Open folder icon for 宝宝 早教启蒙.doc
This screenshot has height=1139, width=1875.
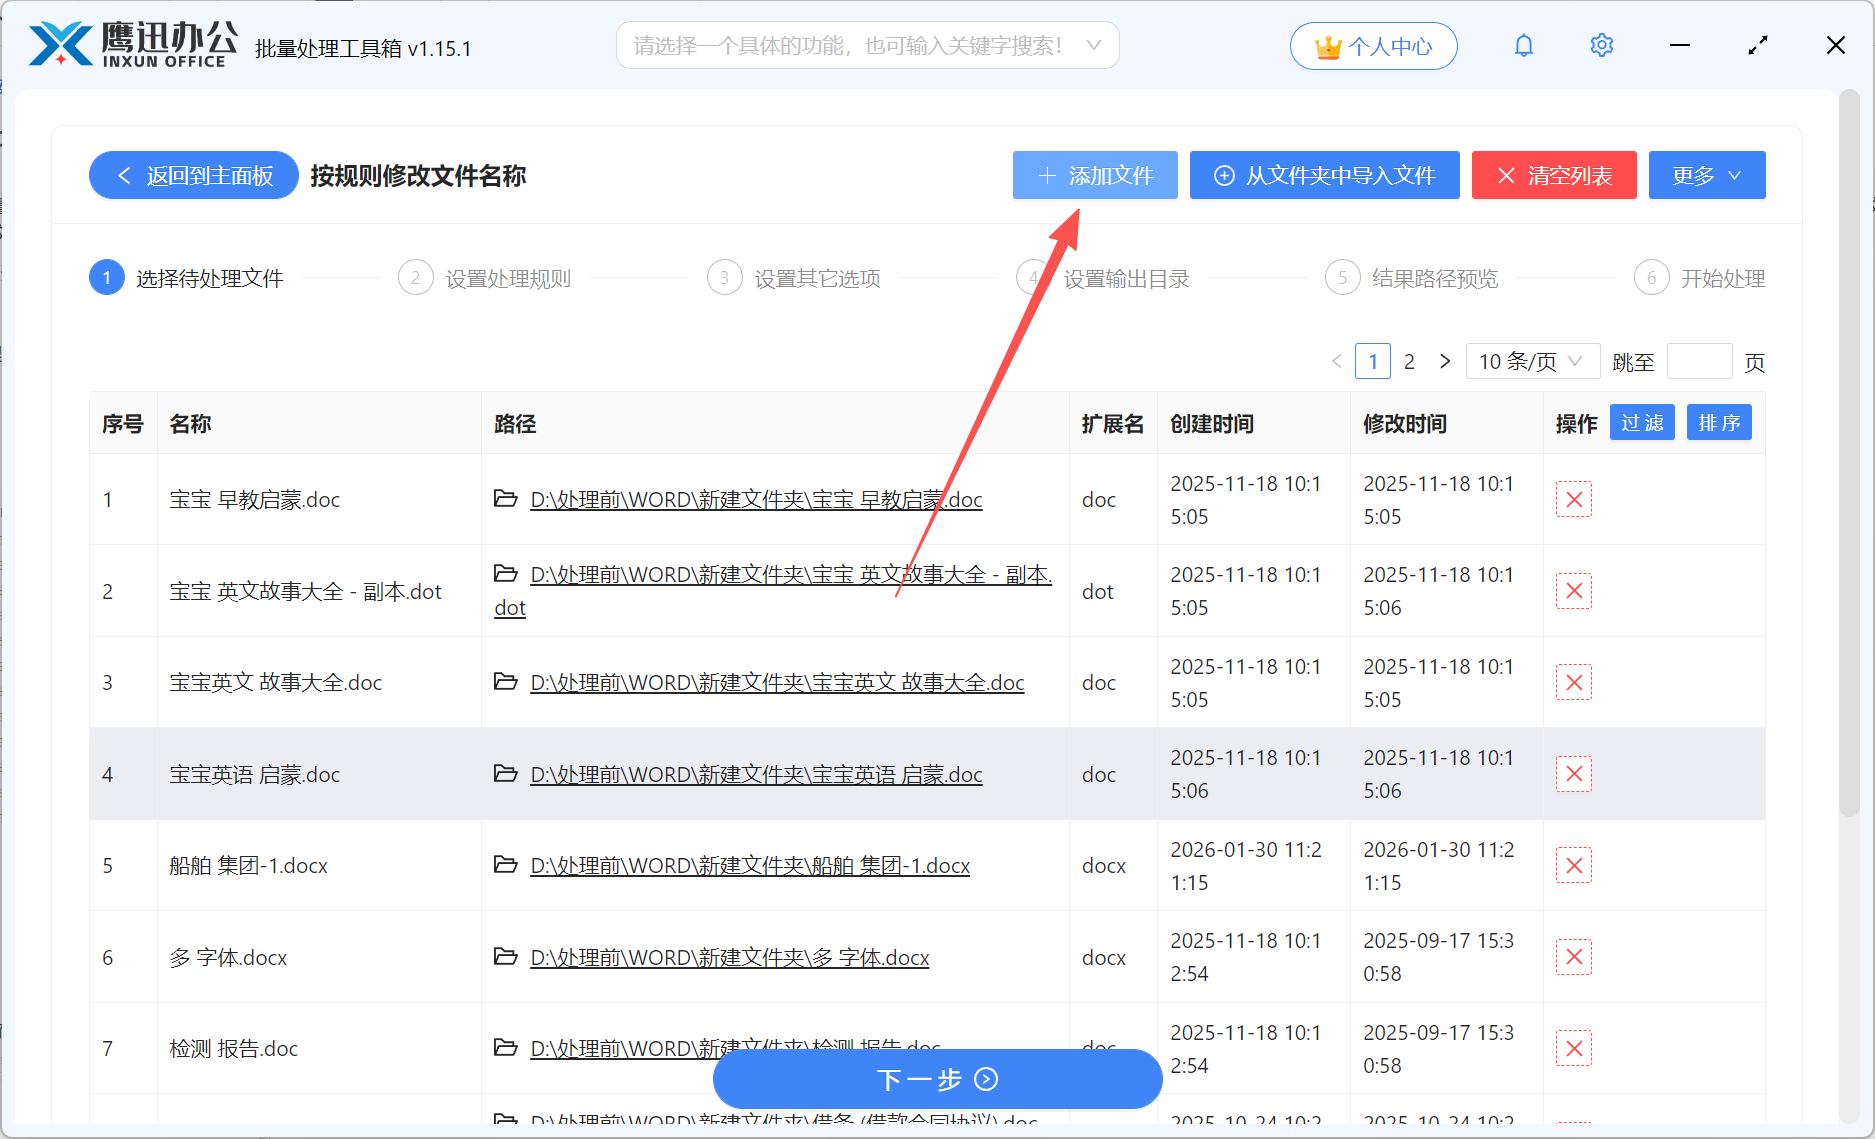pyautogui.click(x=506, y=498)
